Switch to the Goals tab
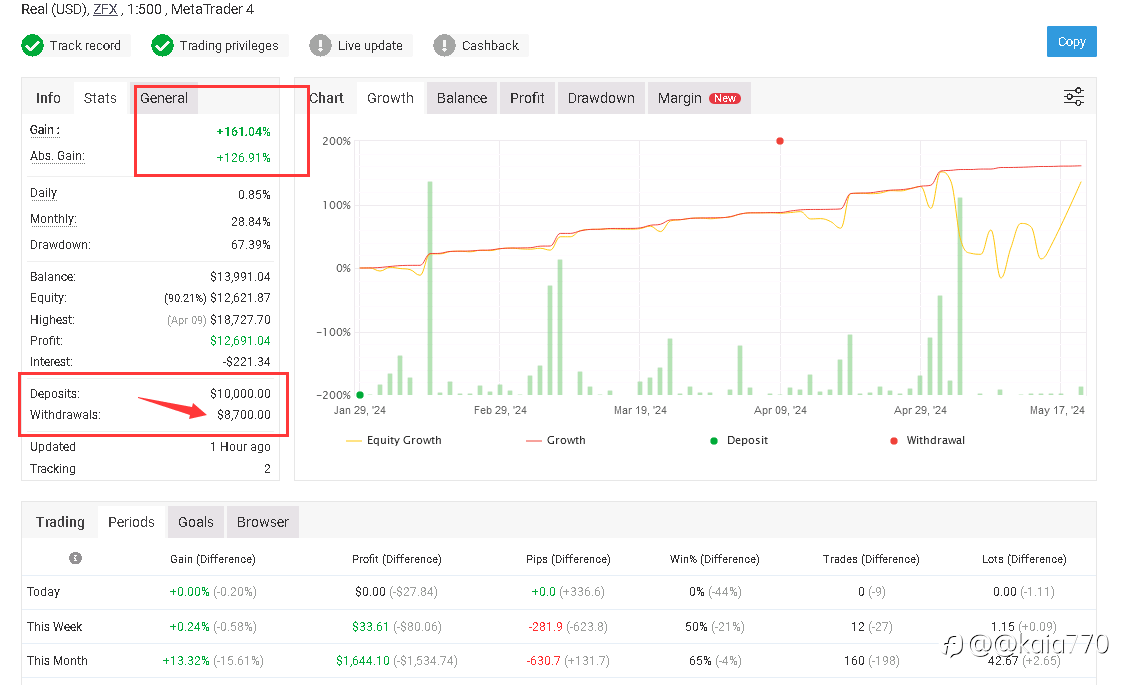 point(196,522)
